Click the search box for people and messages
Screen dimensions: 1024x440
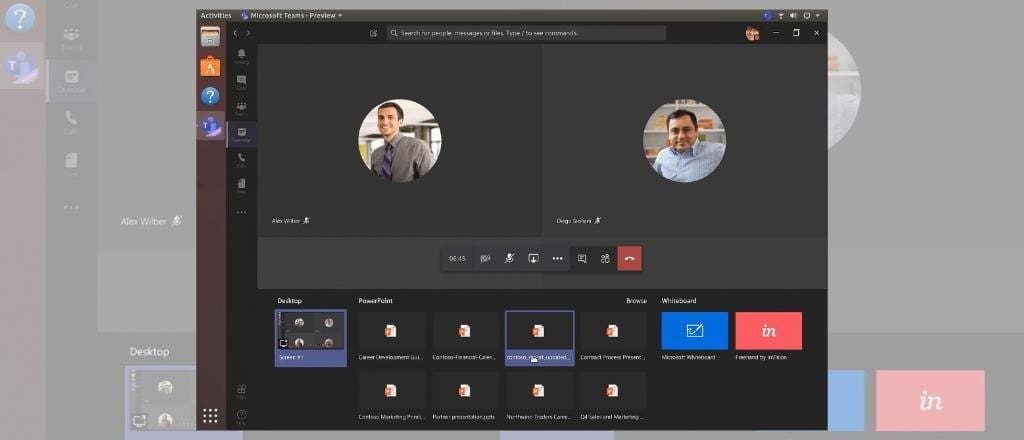tap(526, 33)
